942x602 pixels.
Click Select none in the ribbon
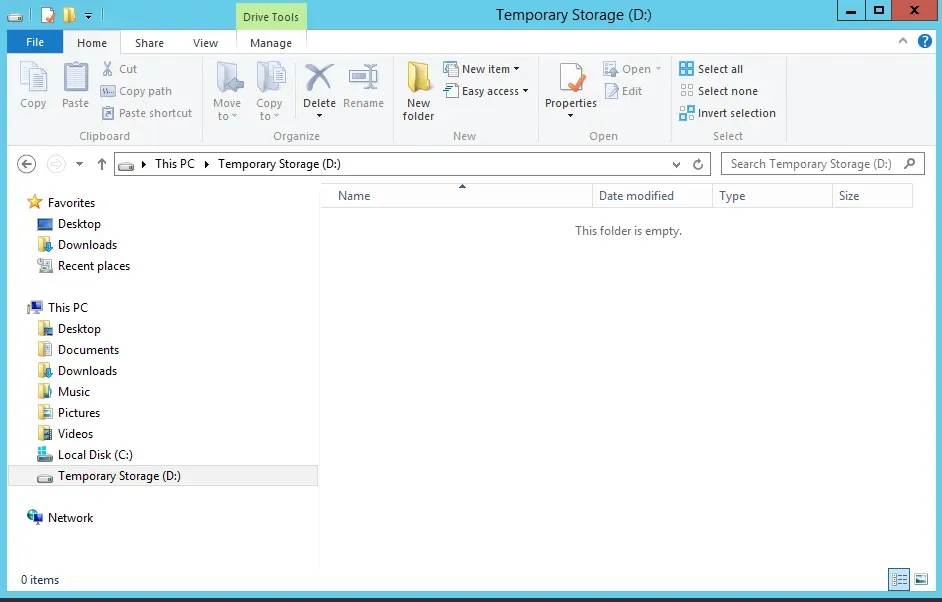(727, 91)
